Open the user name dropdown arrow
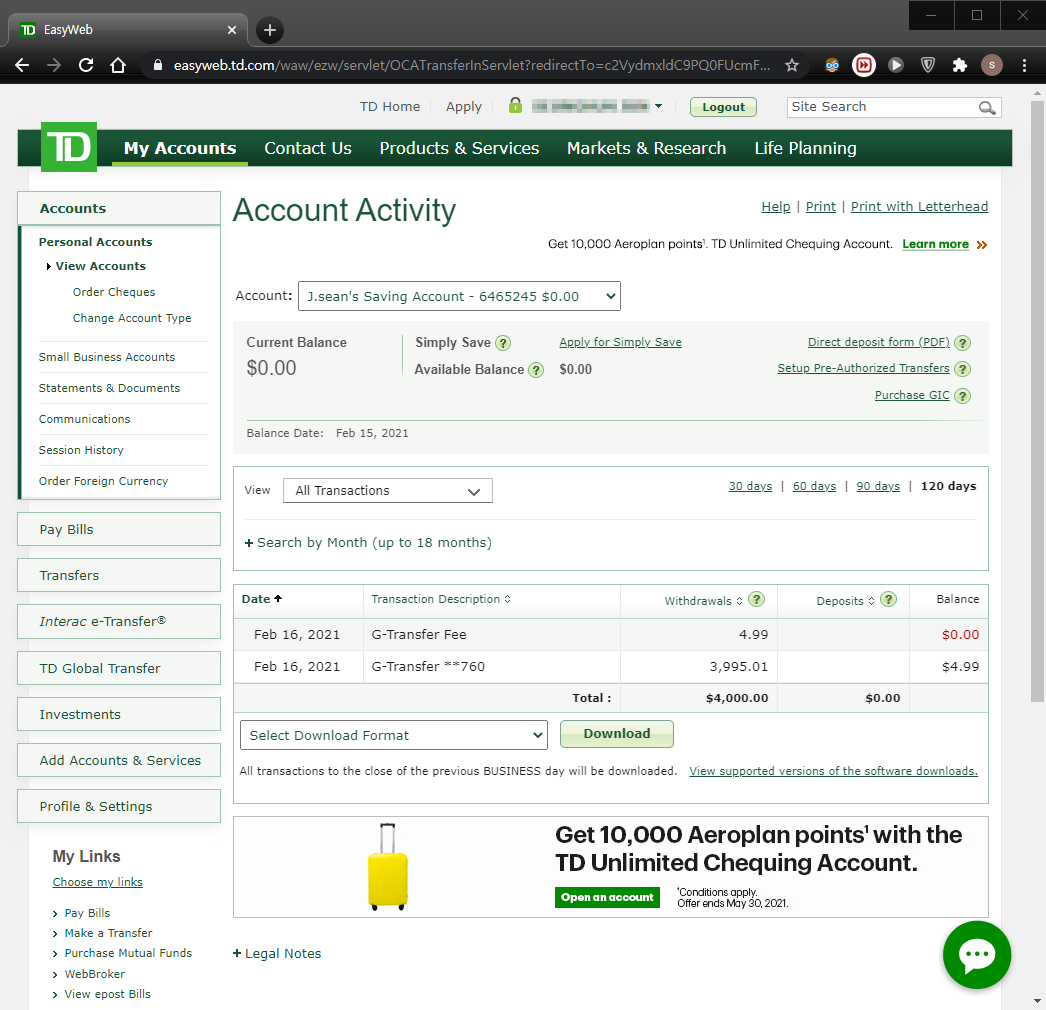This screenshot has width=1046, height=1010. click(658, 106)
